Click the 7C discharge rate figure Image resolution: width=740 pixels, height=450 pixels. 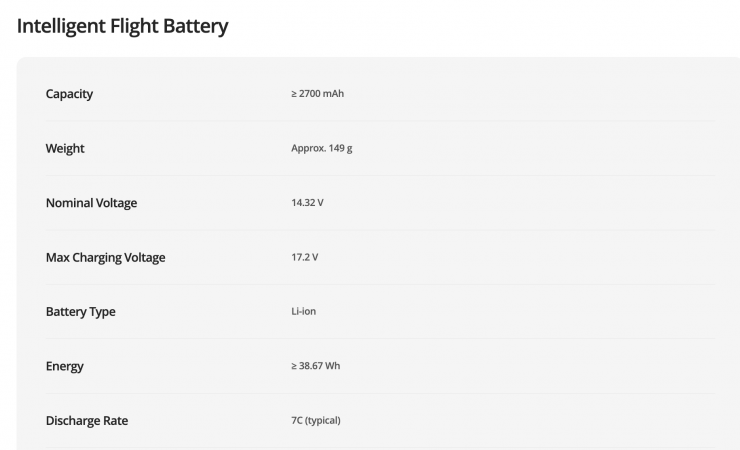coord(297,420)
